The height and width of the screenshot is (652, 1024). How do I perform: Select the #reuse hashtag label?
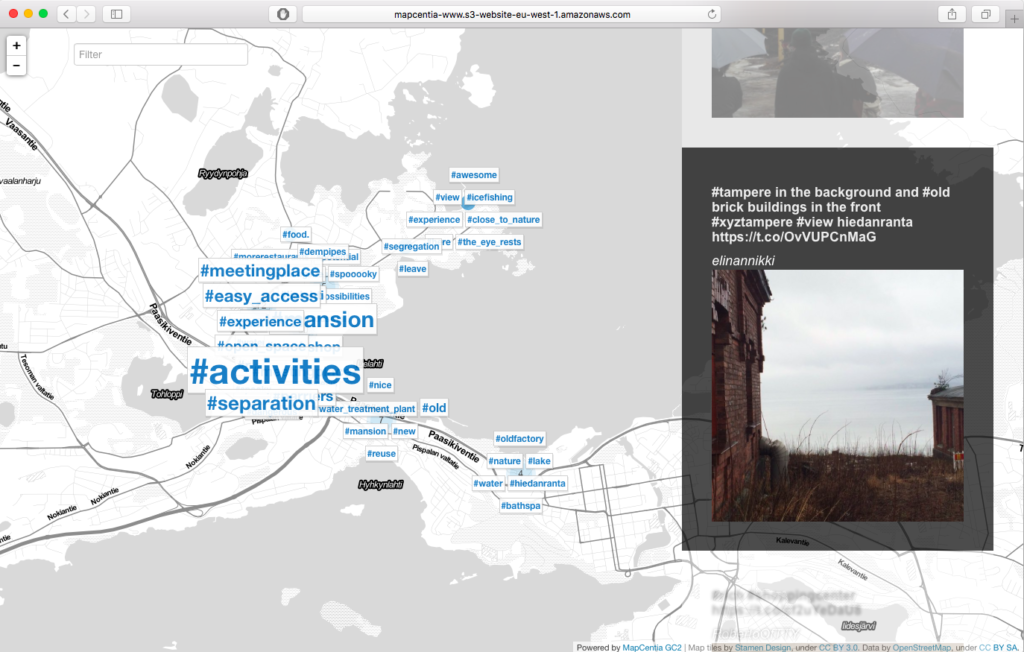tap(381, 453)
